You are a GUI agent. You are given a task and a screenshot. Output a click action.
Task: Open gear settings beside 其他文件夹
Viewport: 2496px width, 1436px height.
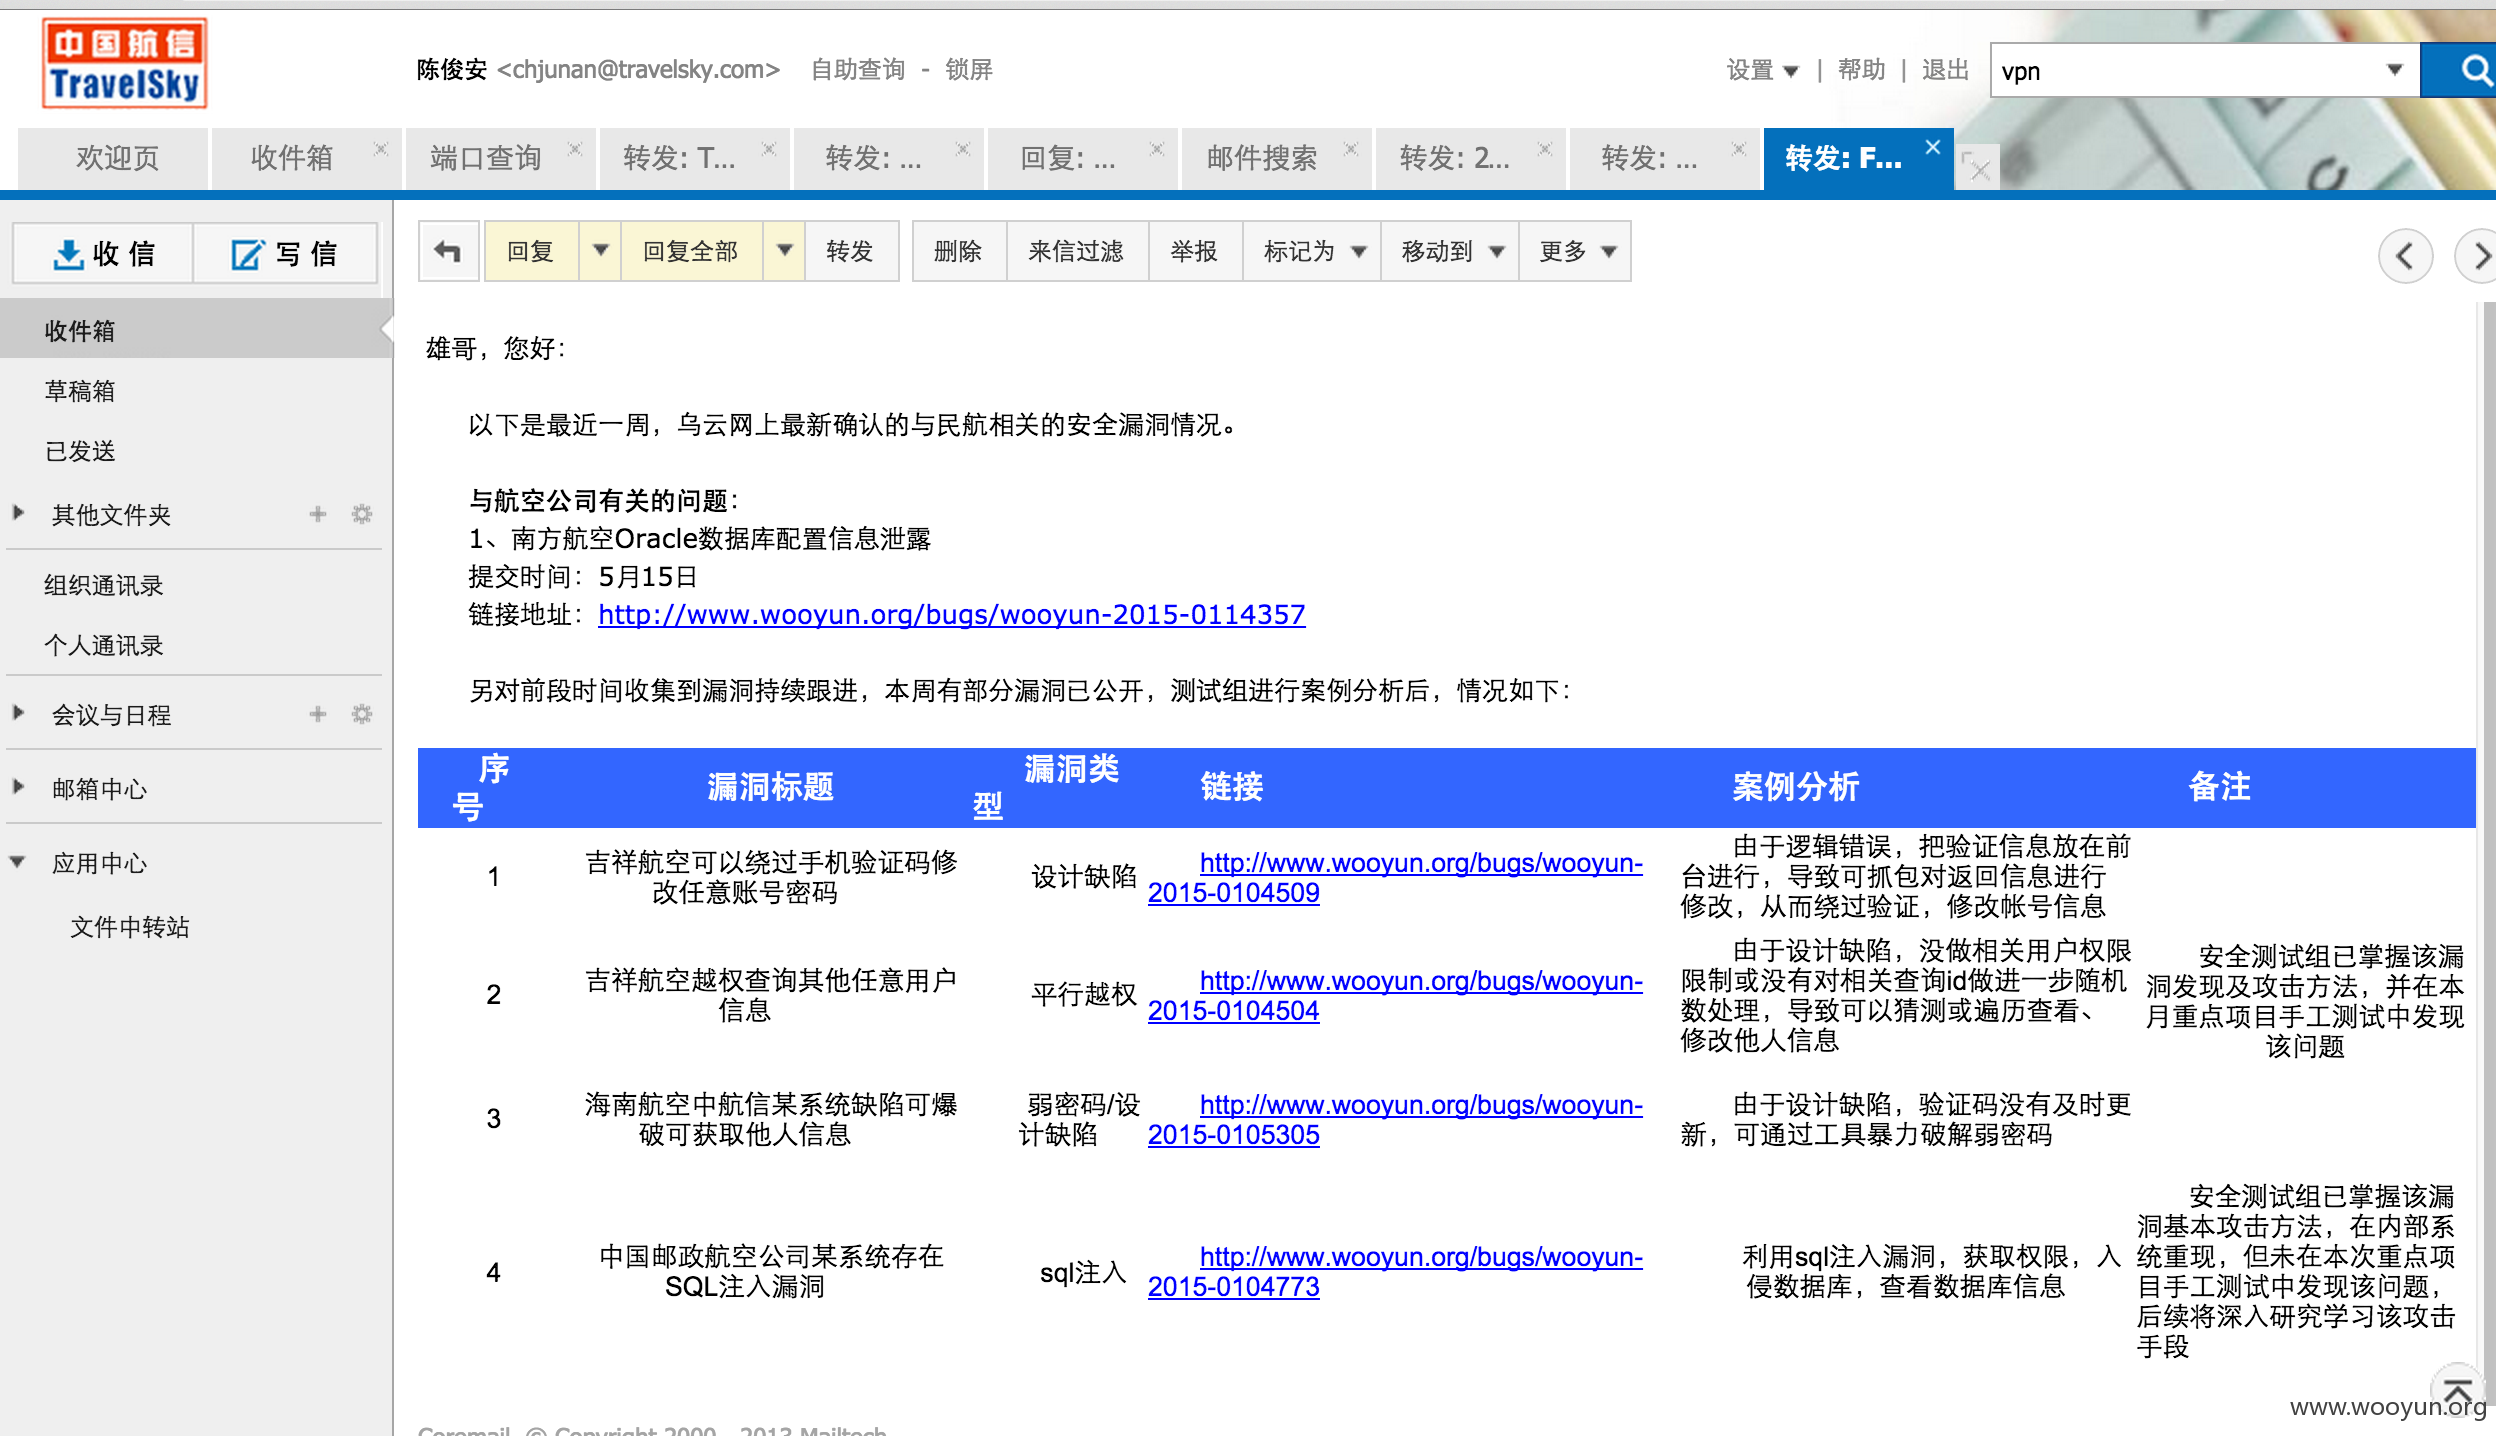(362, 514)
